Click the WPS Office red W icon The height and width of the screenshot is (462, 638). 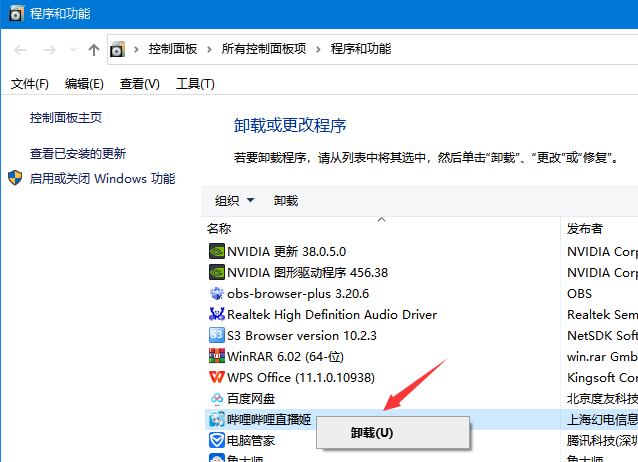216,377
